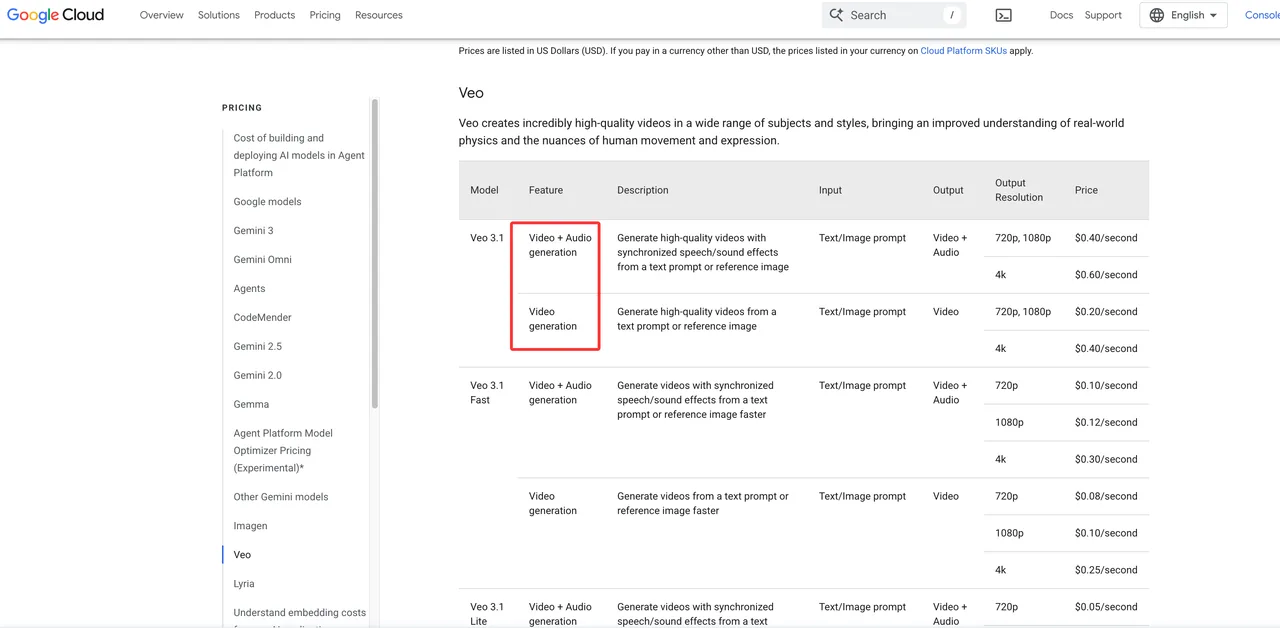Open the Resources menu

[379, 15]
